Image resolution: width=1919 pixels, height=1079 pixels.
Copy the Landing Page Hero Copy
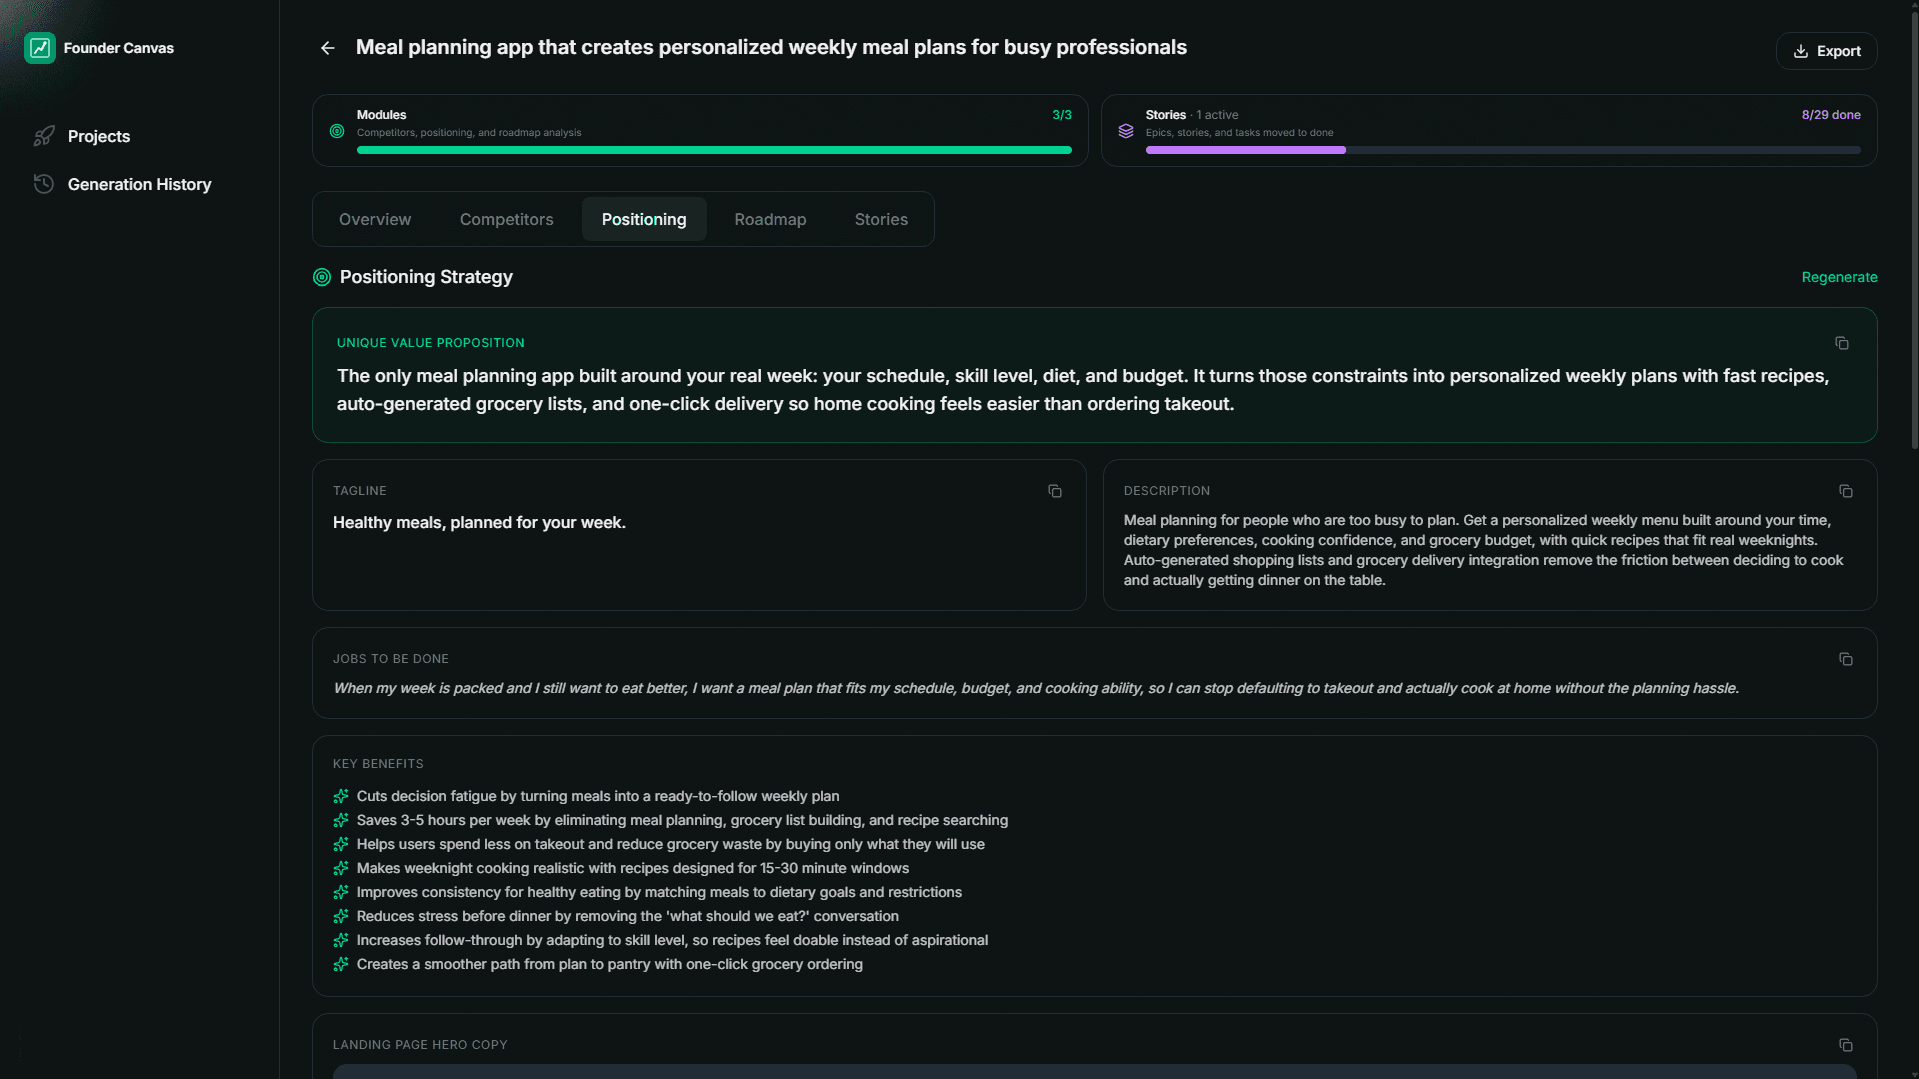coord(1845,1044)
